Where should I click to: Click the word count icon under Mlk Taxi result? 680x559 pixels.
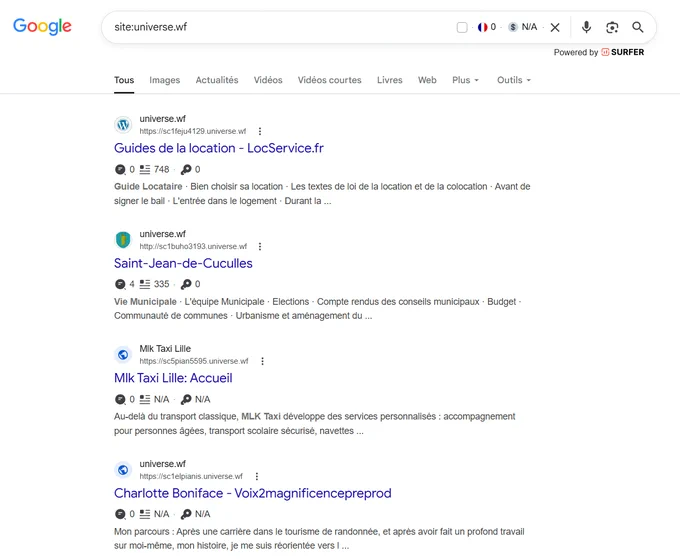[145, 399]
